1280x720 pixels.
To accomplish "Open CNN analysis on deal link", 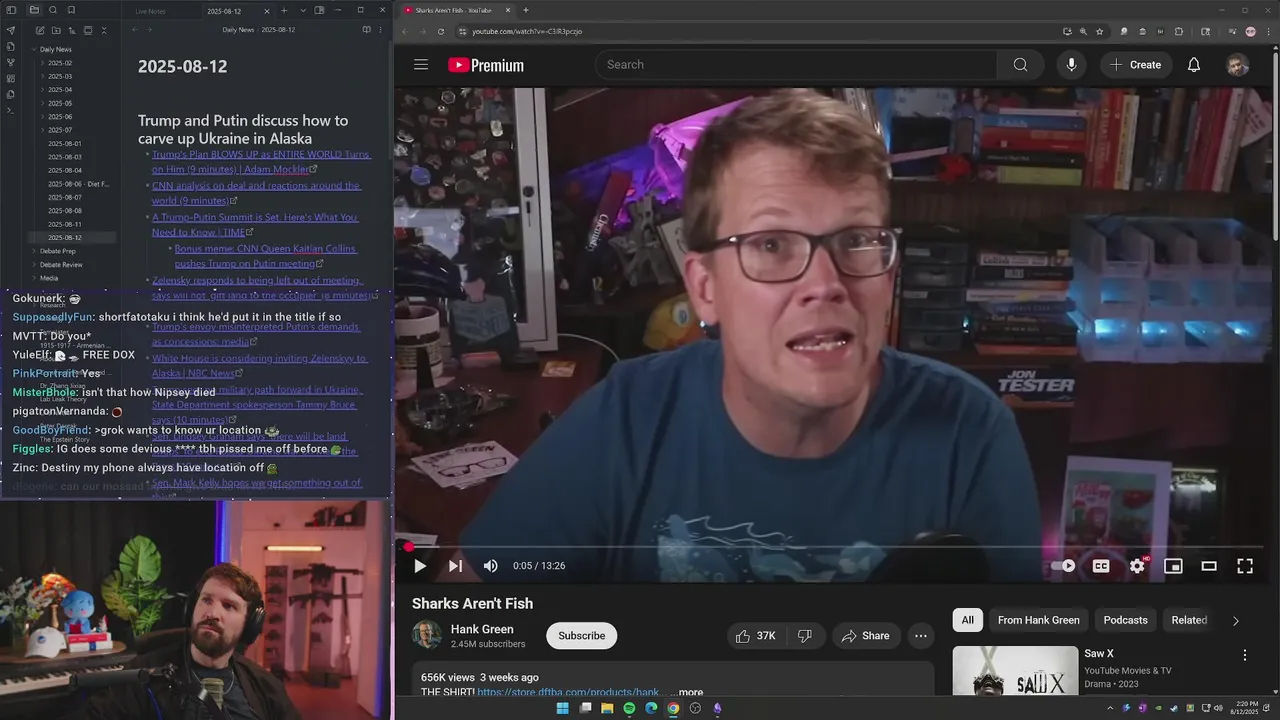I will pyautogui.click(x=255, y=193).
